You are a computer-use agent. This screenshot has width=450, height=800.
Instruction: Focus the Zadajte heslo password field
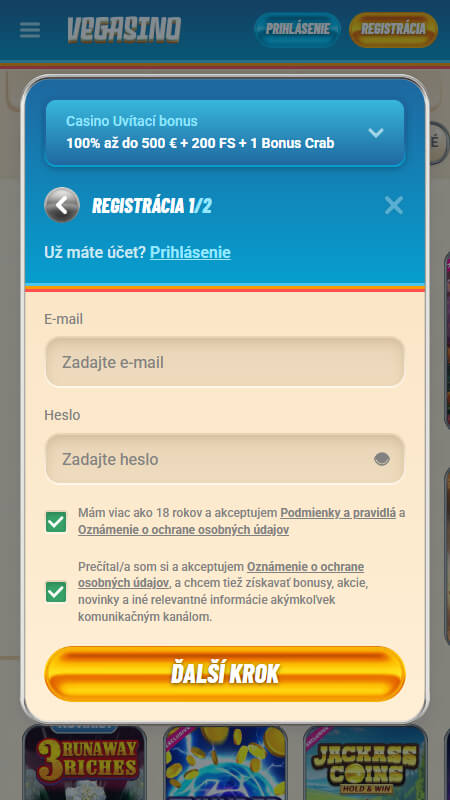(x=225, y=459)
